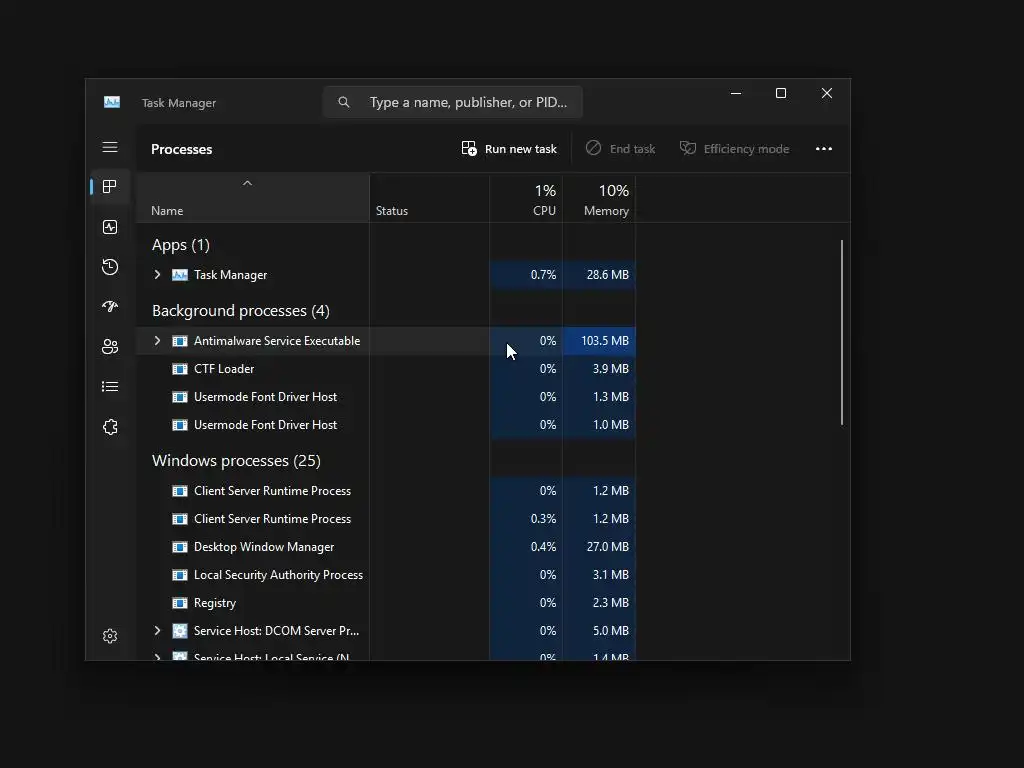Expand Antimalware Service Executable row
Viewport: 1024px width, 768px height.
(x=157, y=341)
